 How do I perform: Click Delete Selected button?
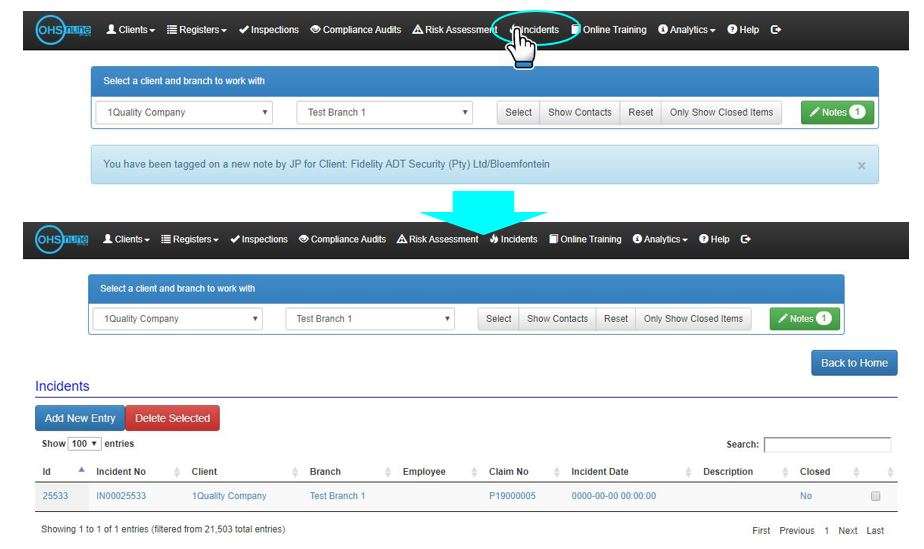[173, 418]
